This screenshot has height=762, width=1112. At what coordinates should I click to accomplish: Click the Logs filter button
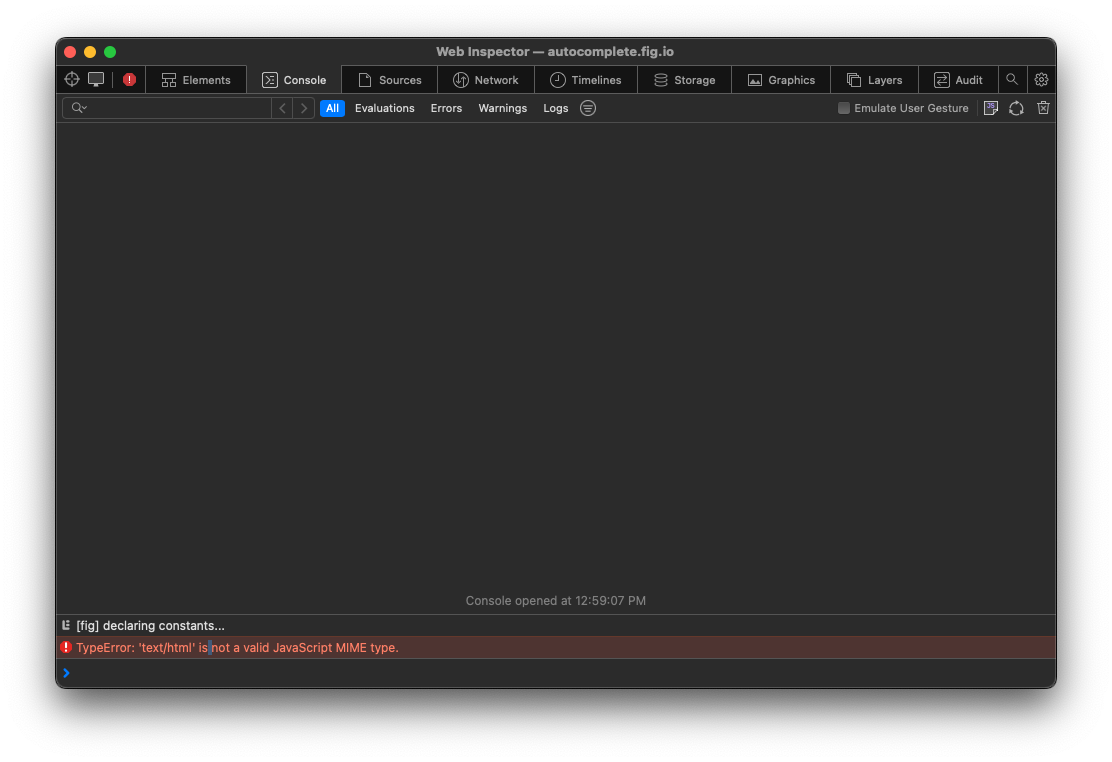coord(555,108)
